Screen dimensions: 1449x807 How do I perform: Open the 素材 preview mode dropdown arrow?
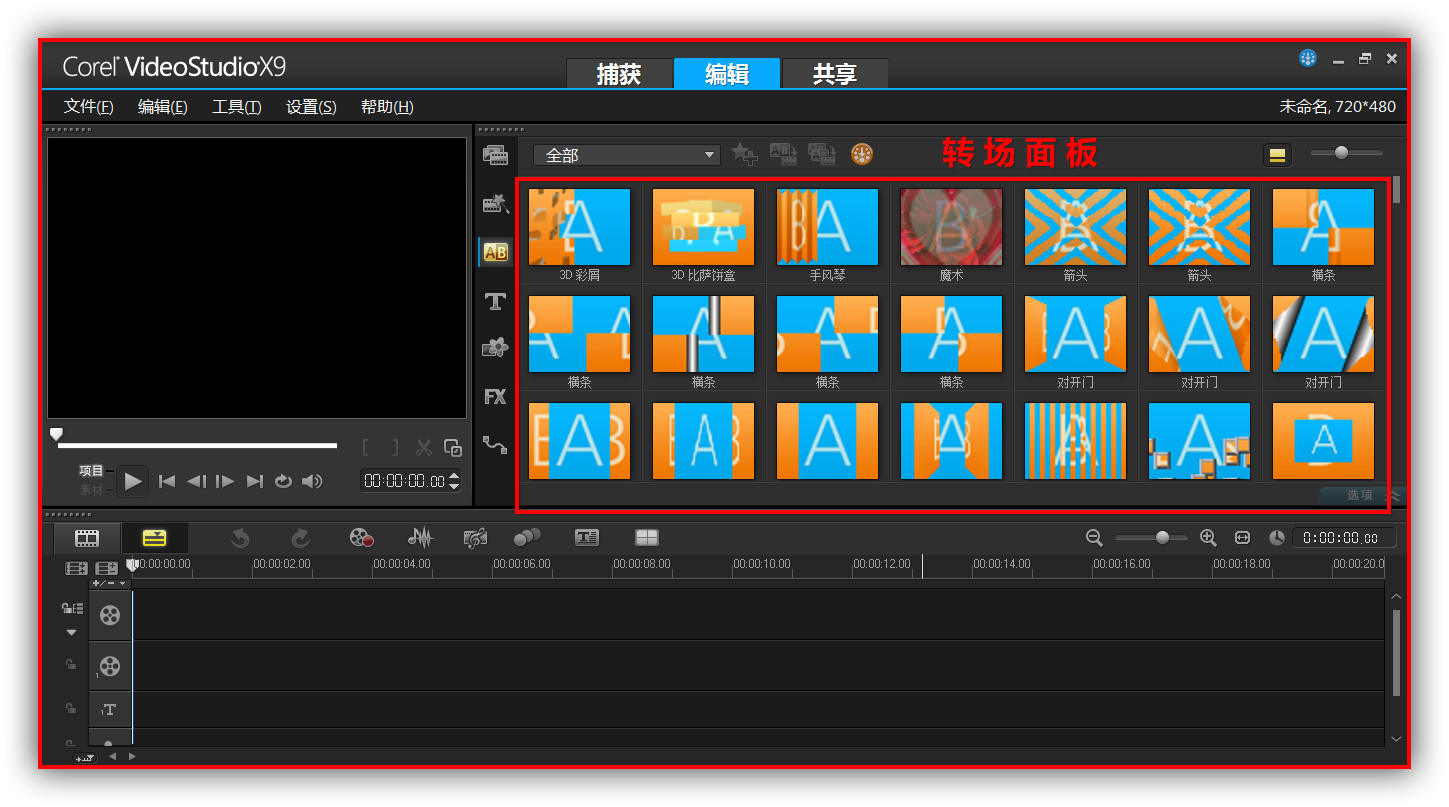(x=109, y=490)
